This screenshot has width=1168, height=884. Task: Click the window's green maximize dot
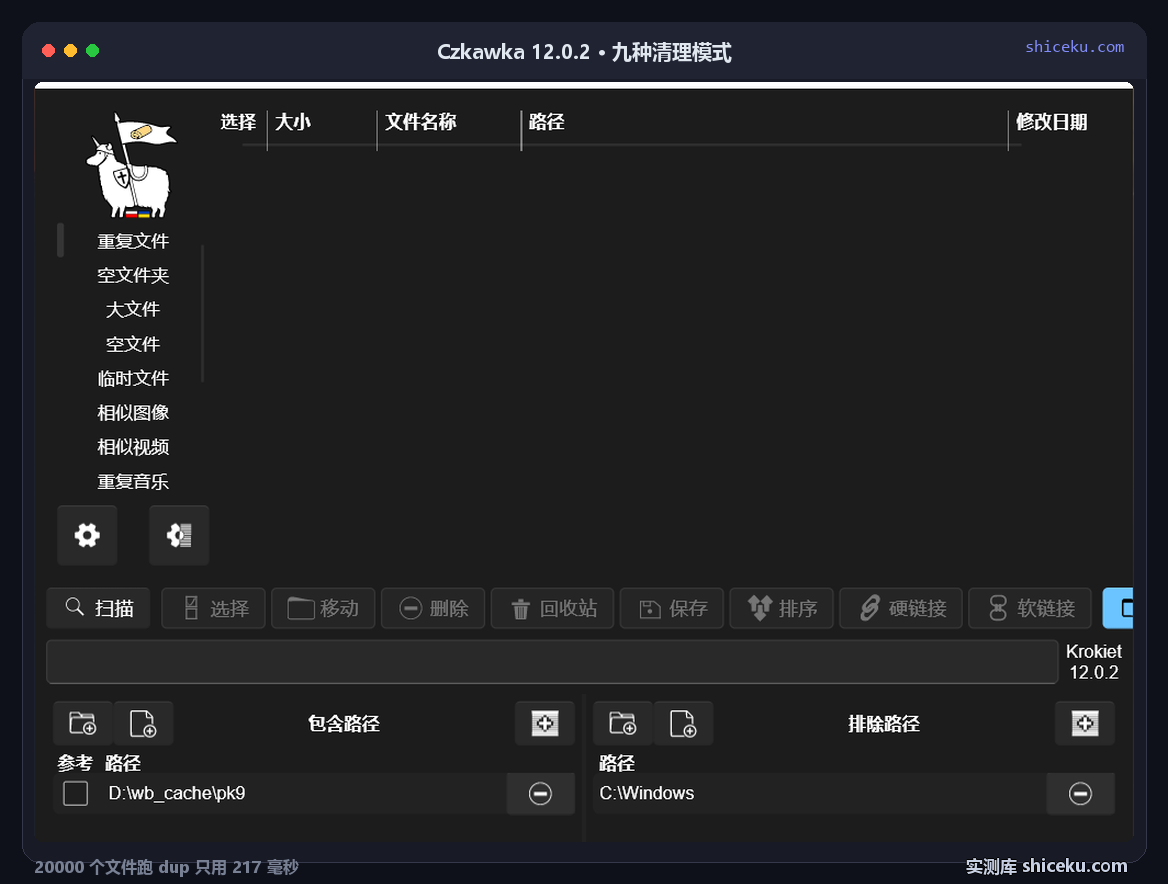coord(92,51)
